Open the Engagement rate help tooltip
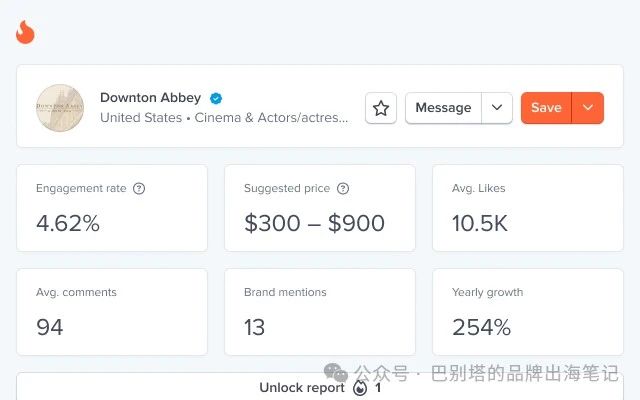 (139, 188)
